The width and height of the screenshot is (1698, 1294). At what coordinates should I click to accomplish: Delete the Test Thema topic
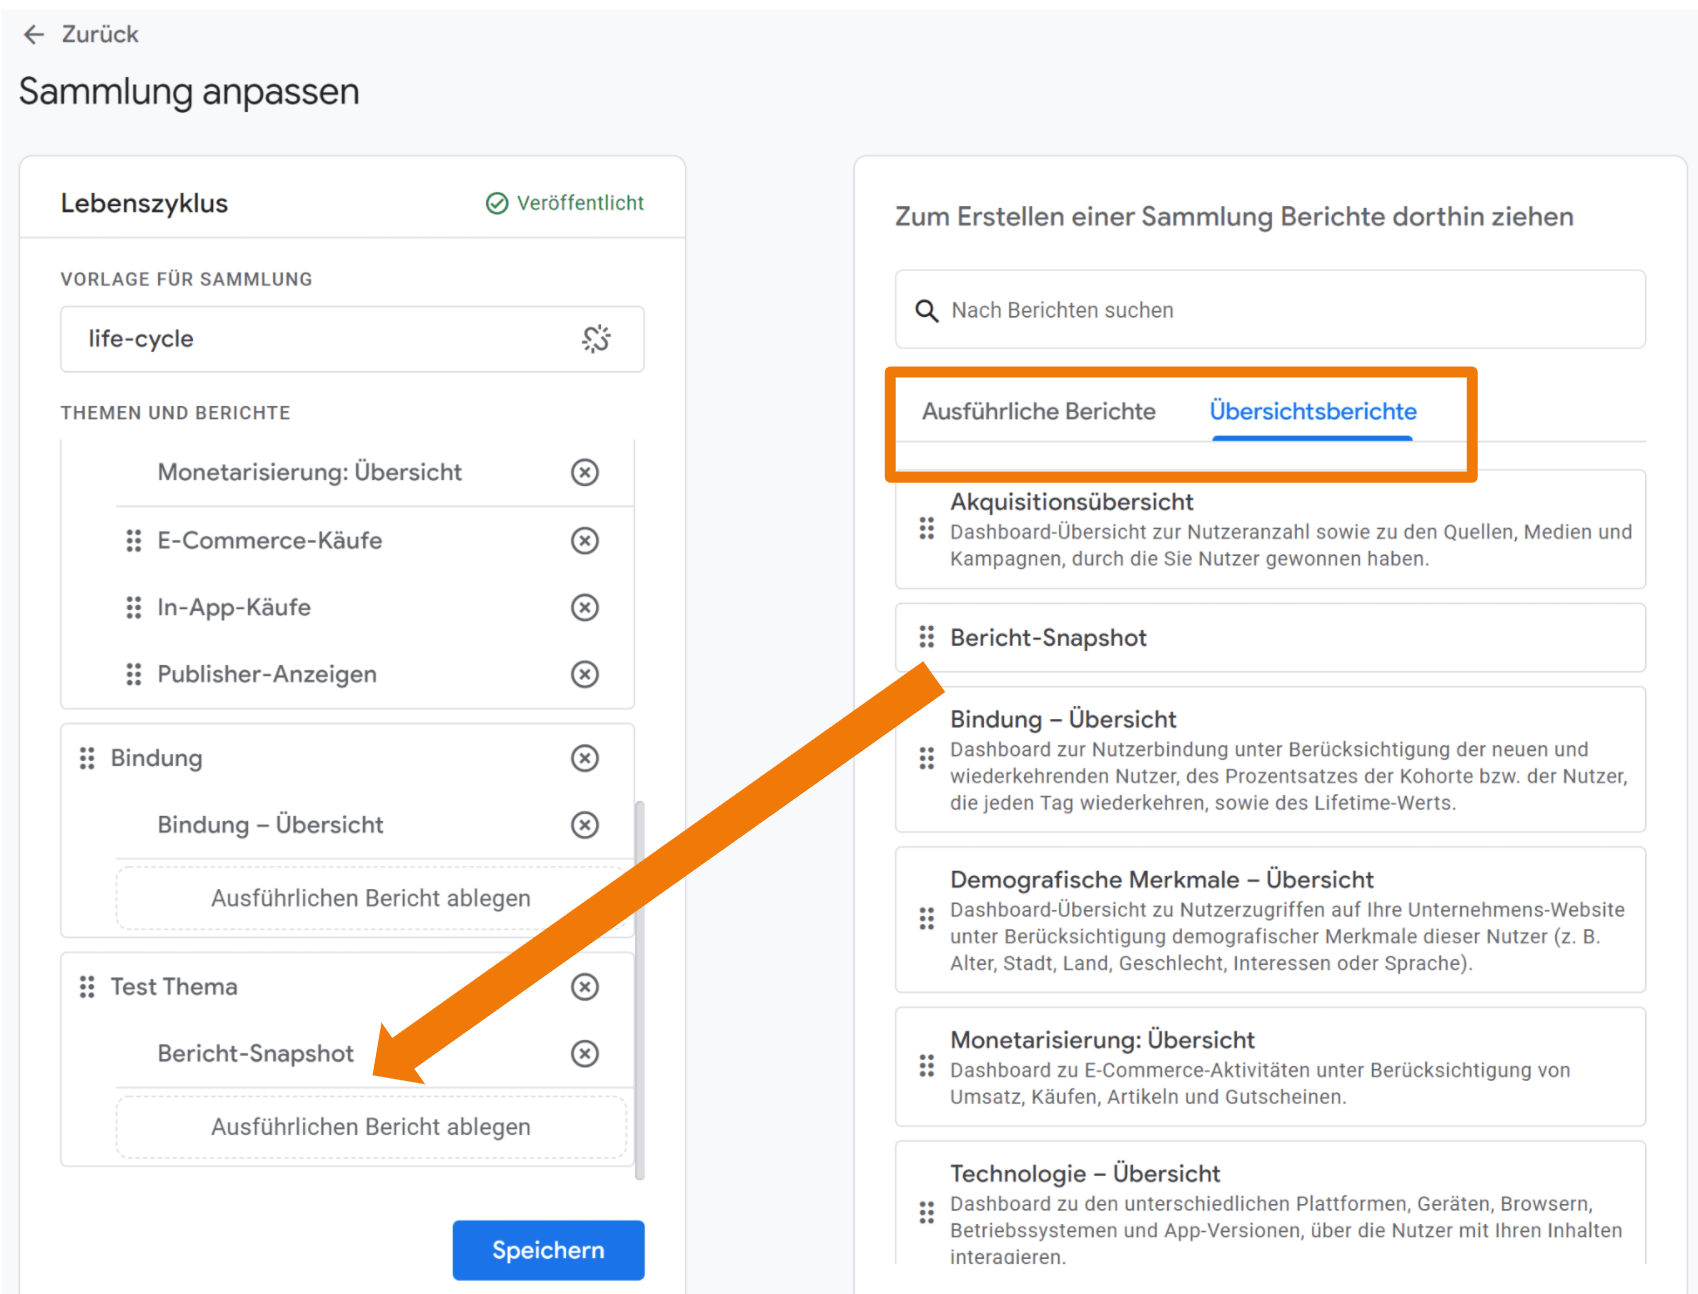[585, 988]
